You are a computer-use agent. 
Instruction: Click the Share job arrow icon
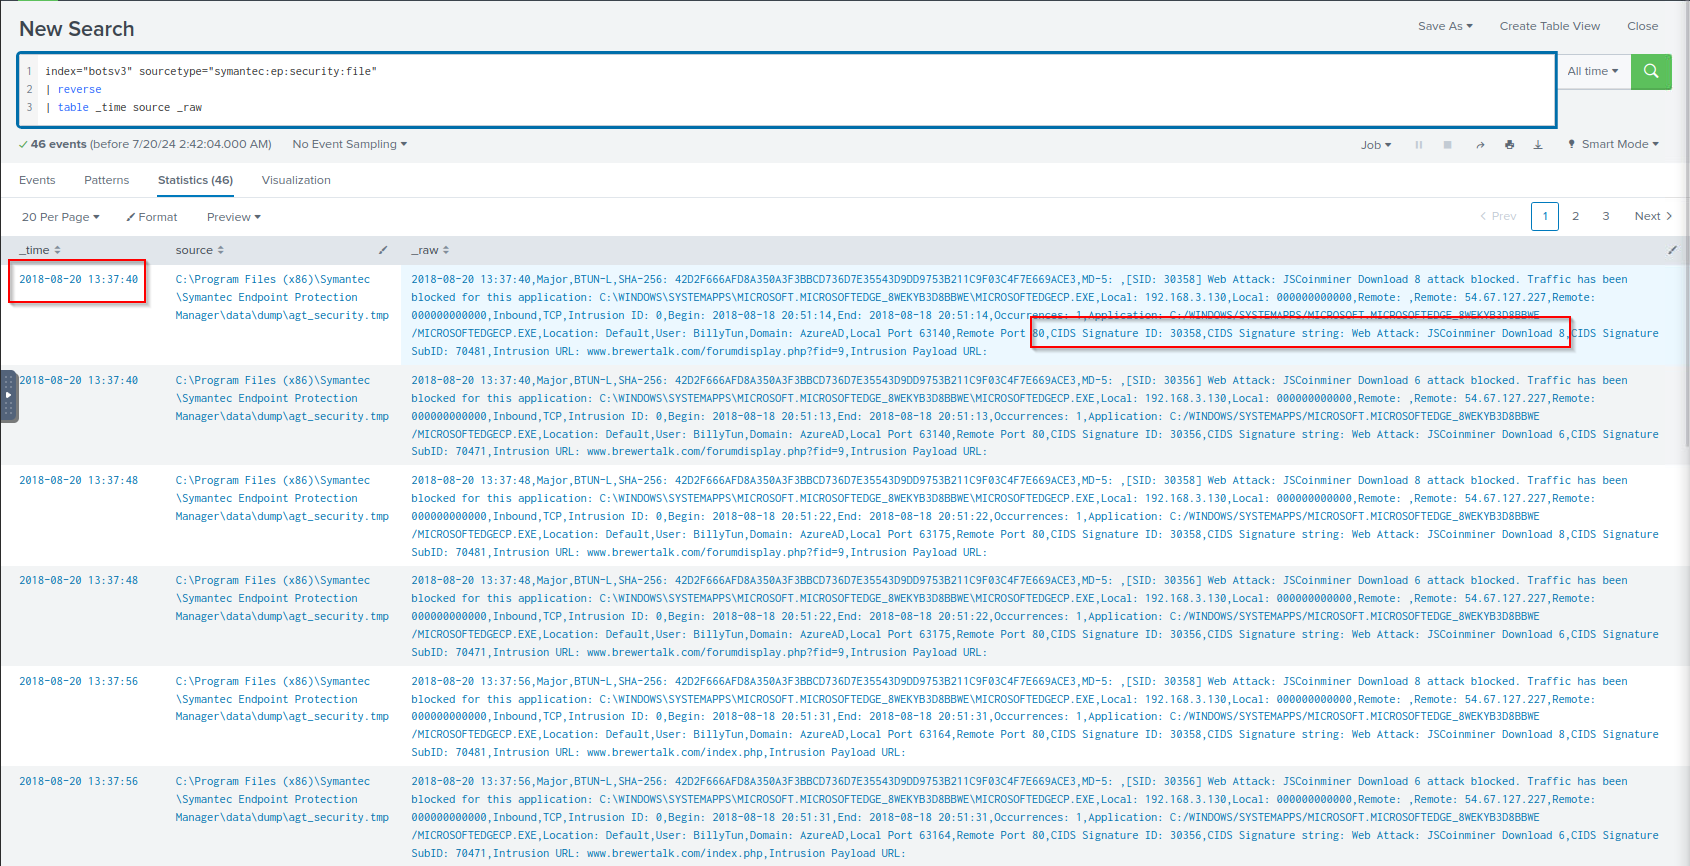tap(1479, 145)
